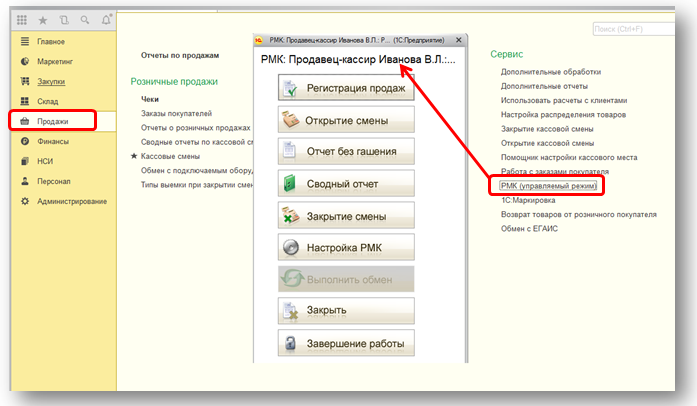697x406 pixels.
Task: Click the magnifier search icon in toolbar
Action: [x=85, y=20]
